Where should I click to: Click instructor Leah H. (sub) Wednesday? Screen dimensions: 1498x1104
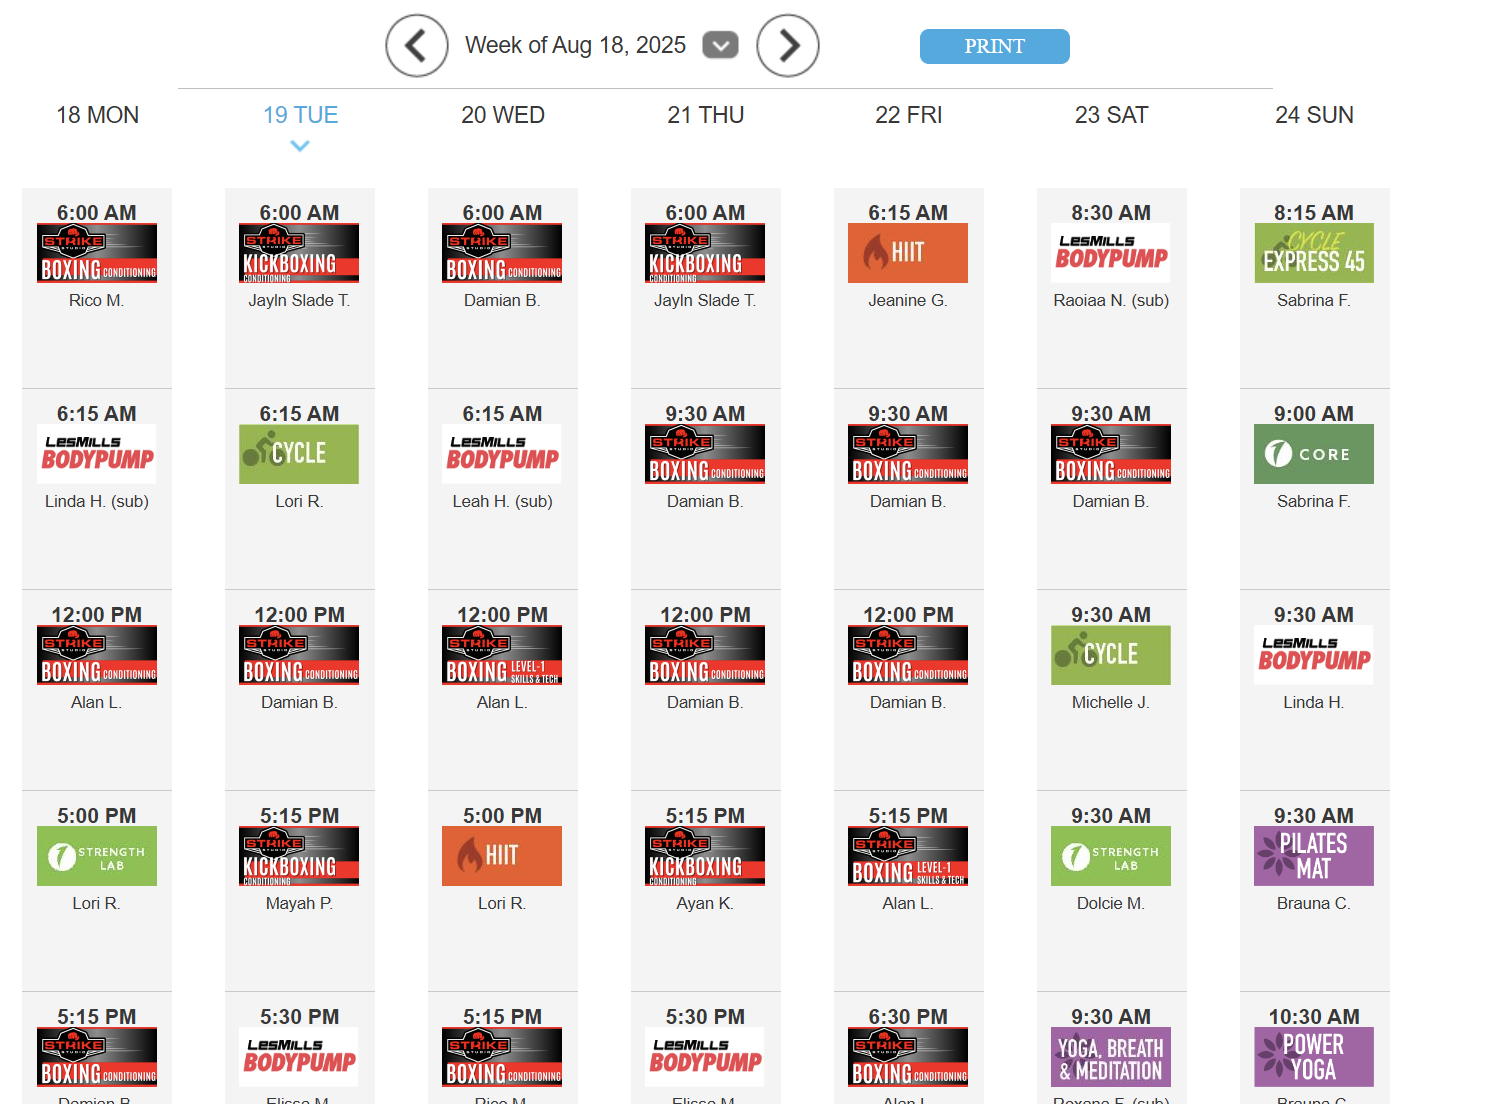point(502,501)
